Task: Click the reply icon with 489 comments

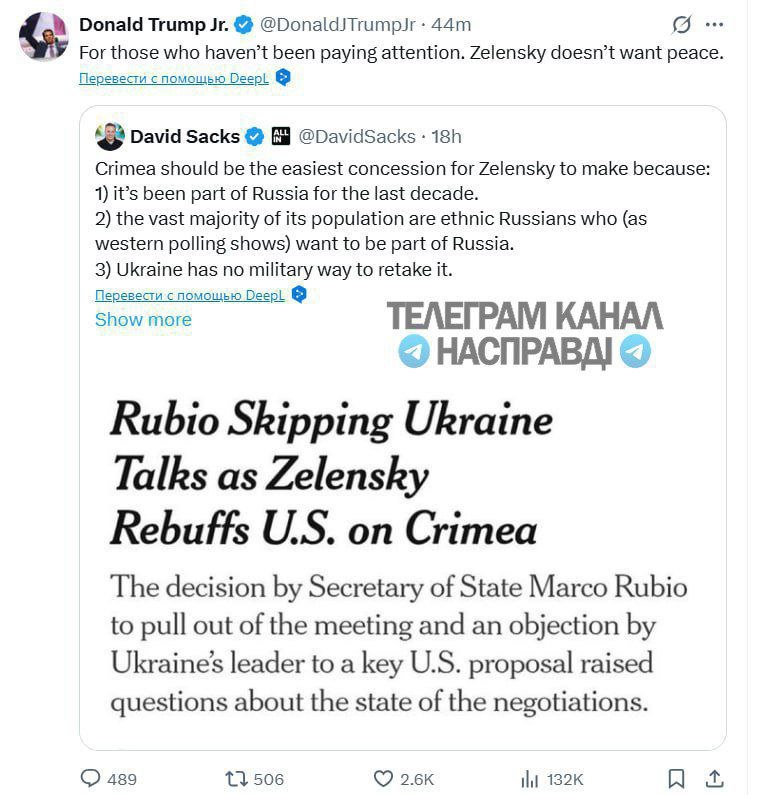Action: point(91,778)
